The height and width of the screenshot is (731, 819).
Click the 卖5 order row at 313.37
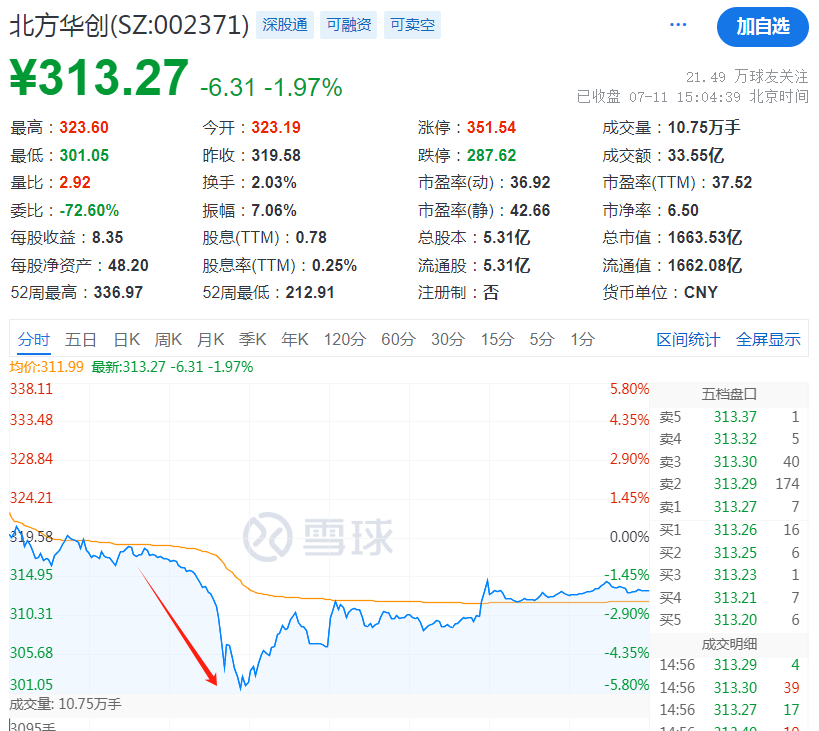click(729, 417)
